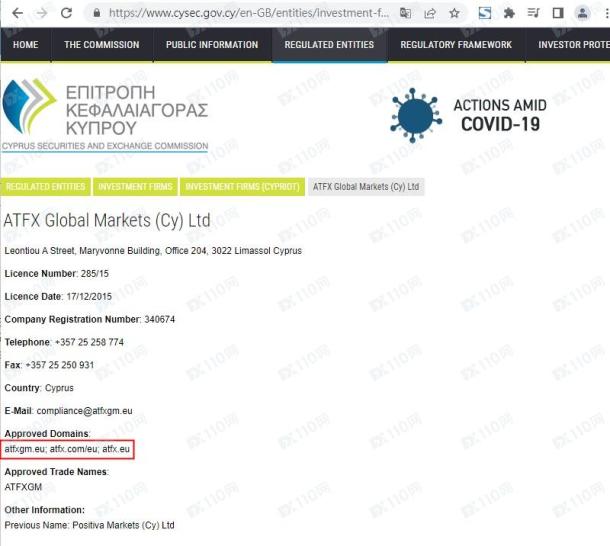Go back with the browser back arrow
This screenshot has width=610, height=546.
(18, 13)
